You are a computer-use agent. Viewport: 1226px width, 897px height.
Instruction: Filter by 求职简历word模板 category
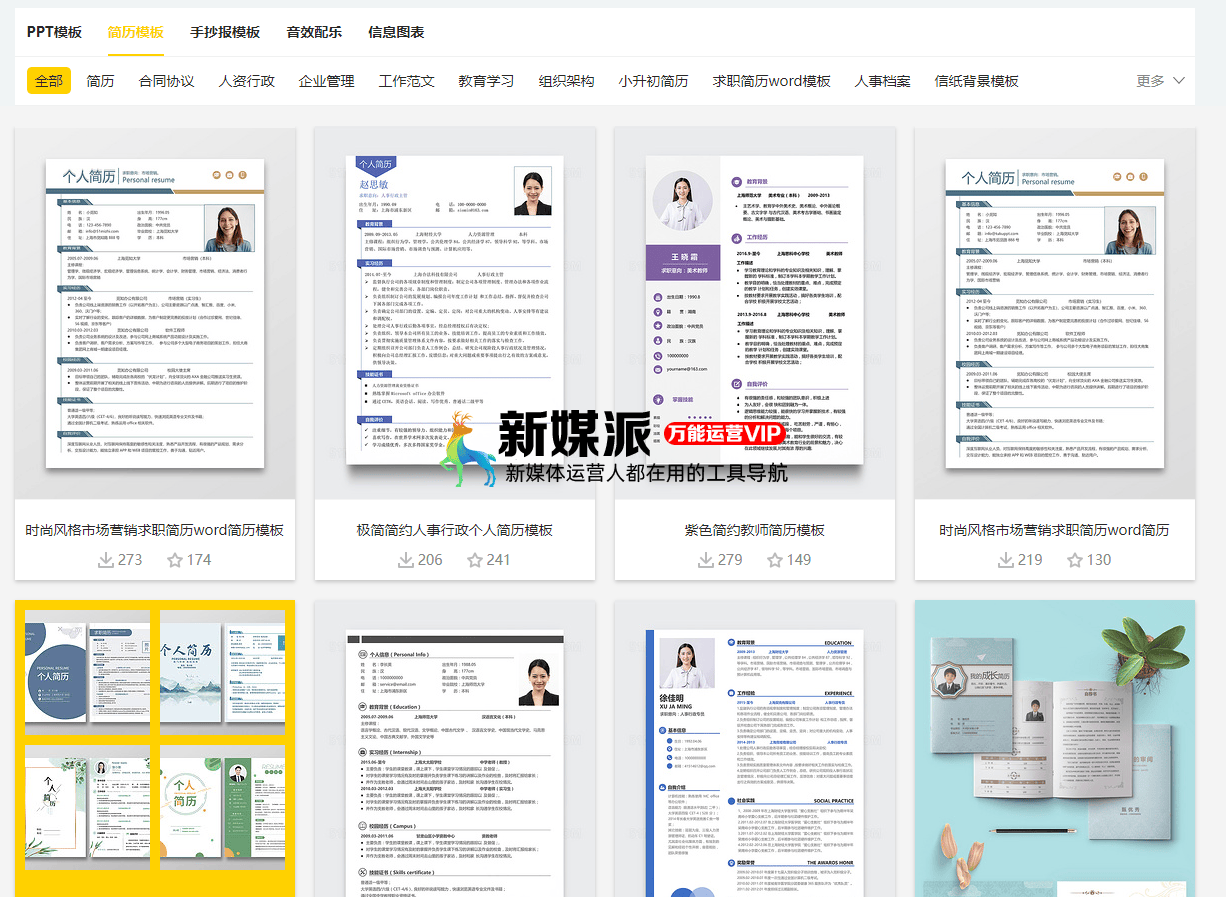(771, 81)
